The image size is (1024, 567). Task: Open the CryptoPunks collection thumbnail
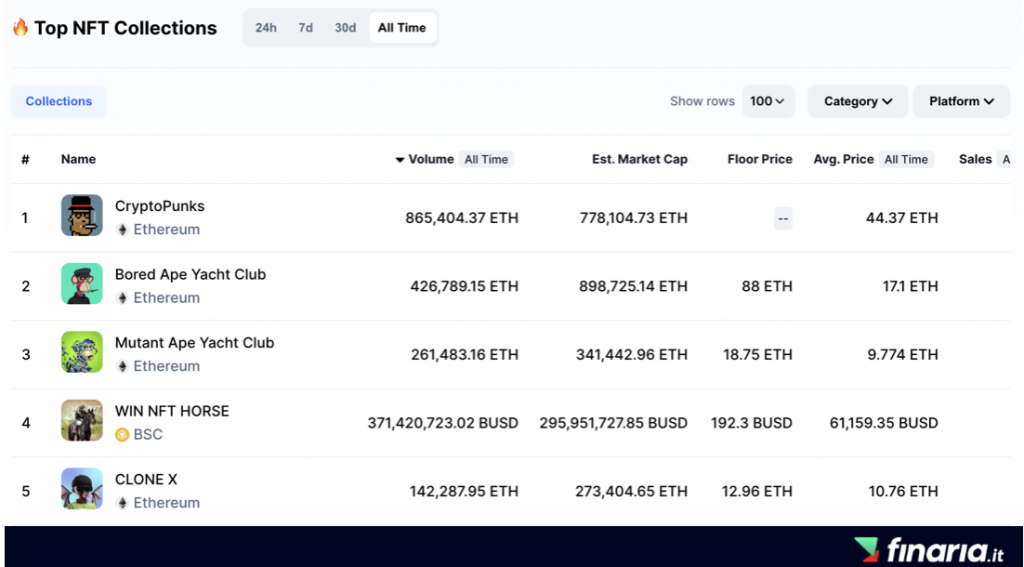pyautogui.click(x=82, y=215)
